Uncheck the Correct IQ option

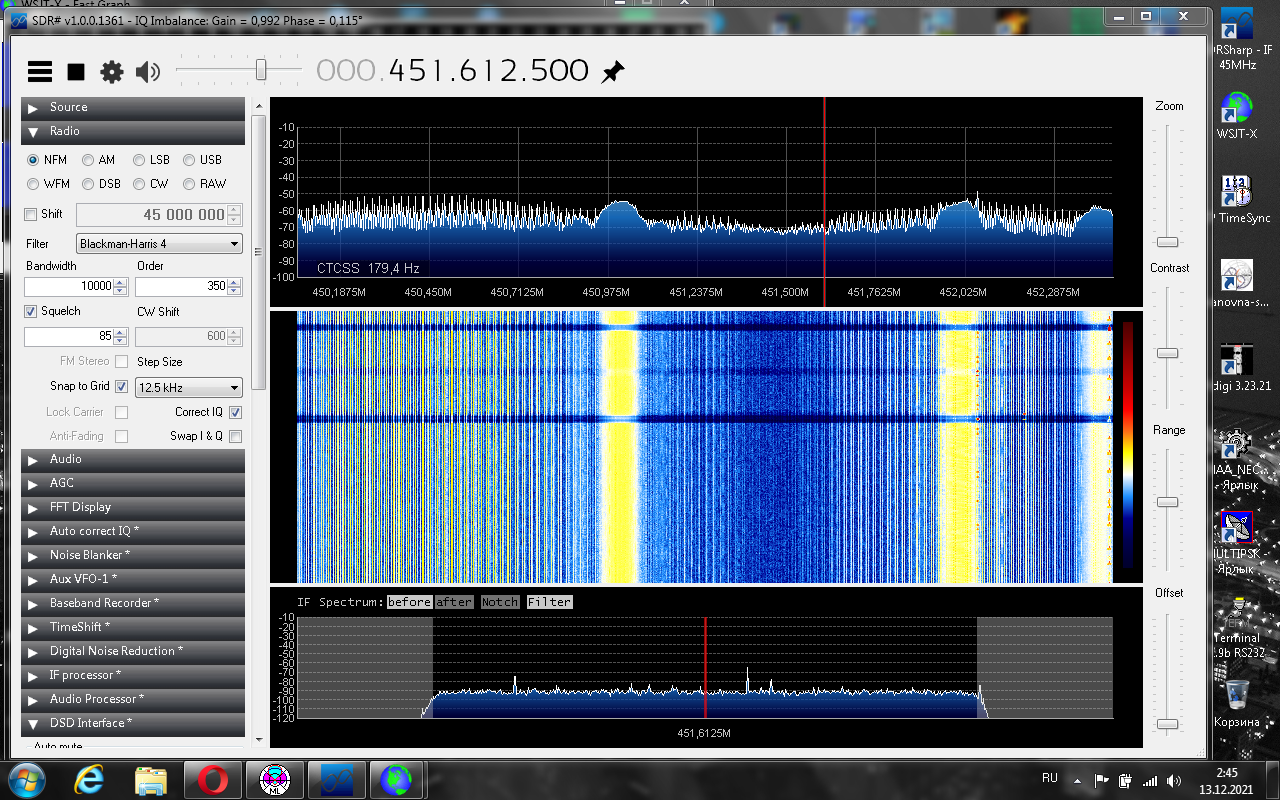coord(236,412)
